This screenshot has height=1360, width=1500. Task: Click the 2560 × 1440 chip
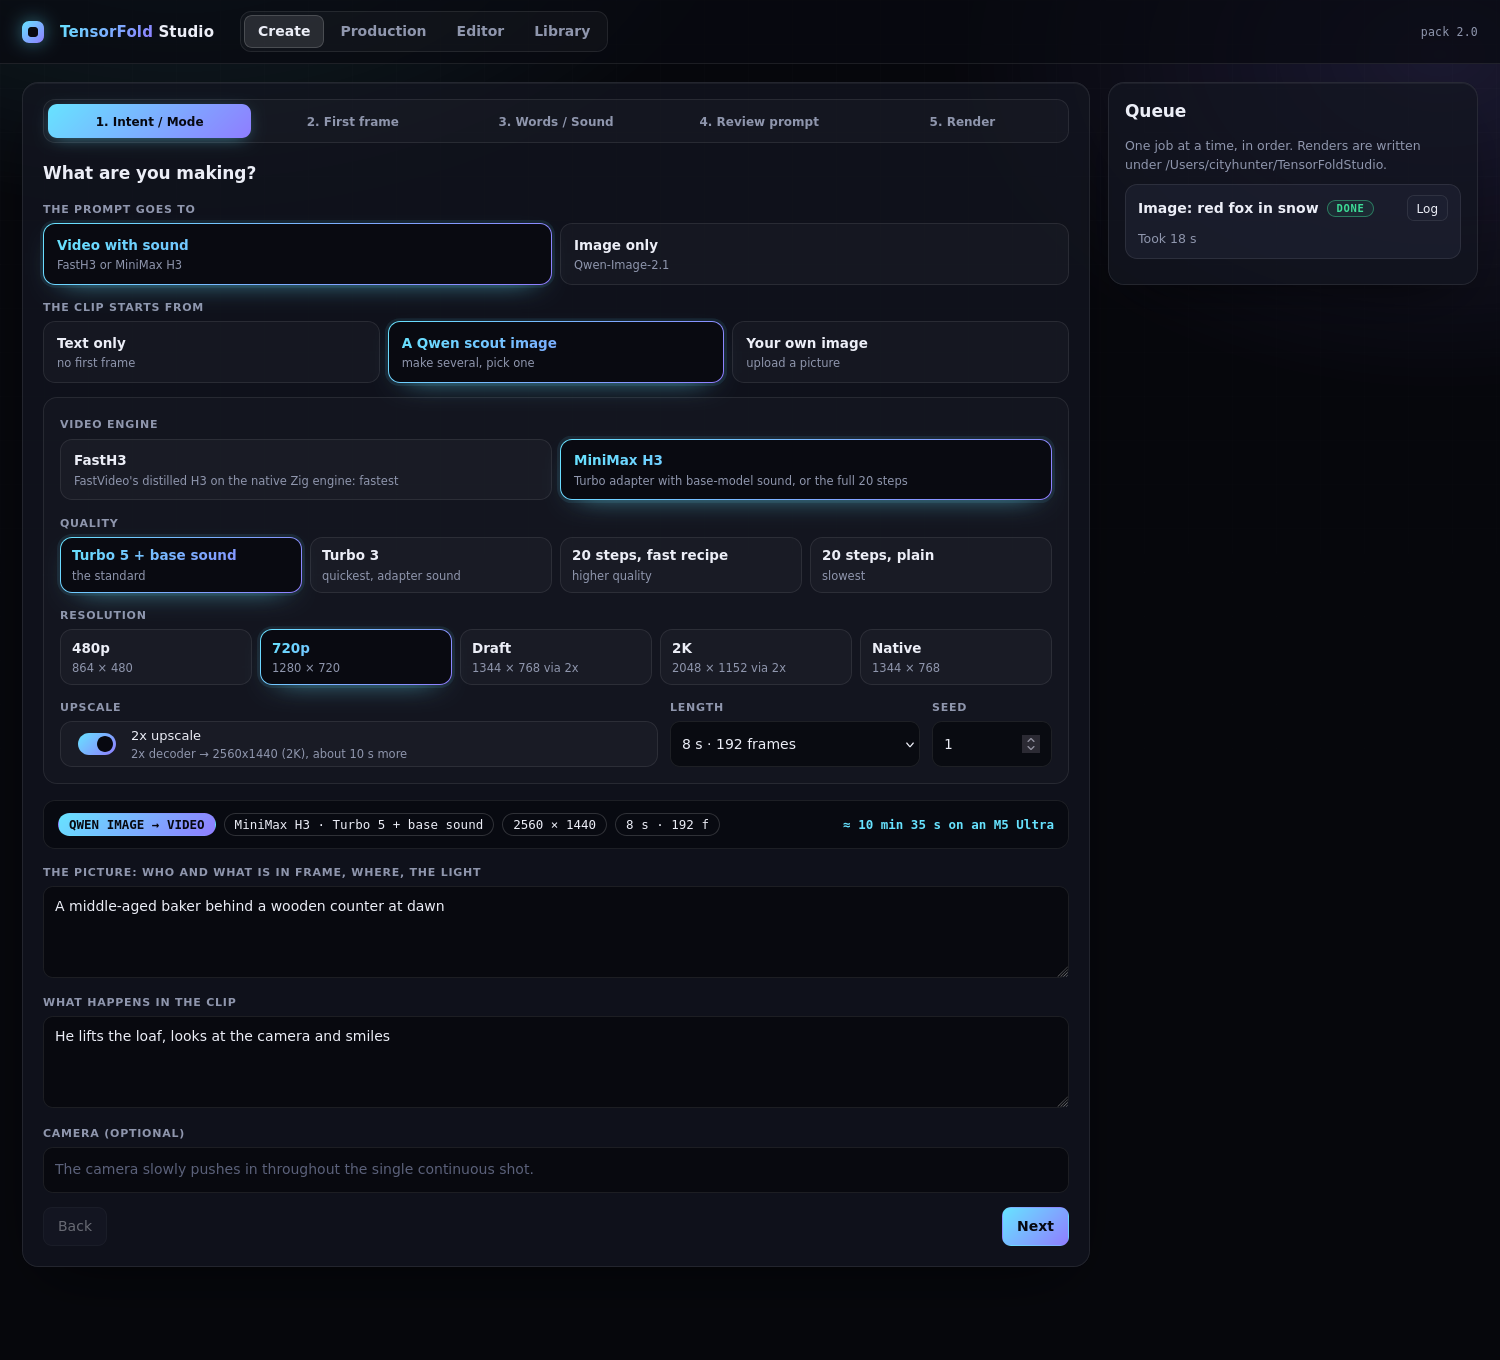click(554, 825)
